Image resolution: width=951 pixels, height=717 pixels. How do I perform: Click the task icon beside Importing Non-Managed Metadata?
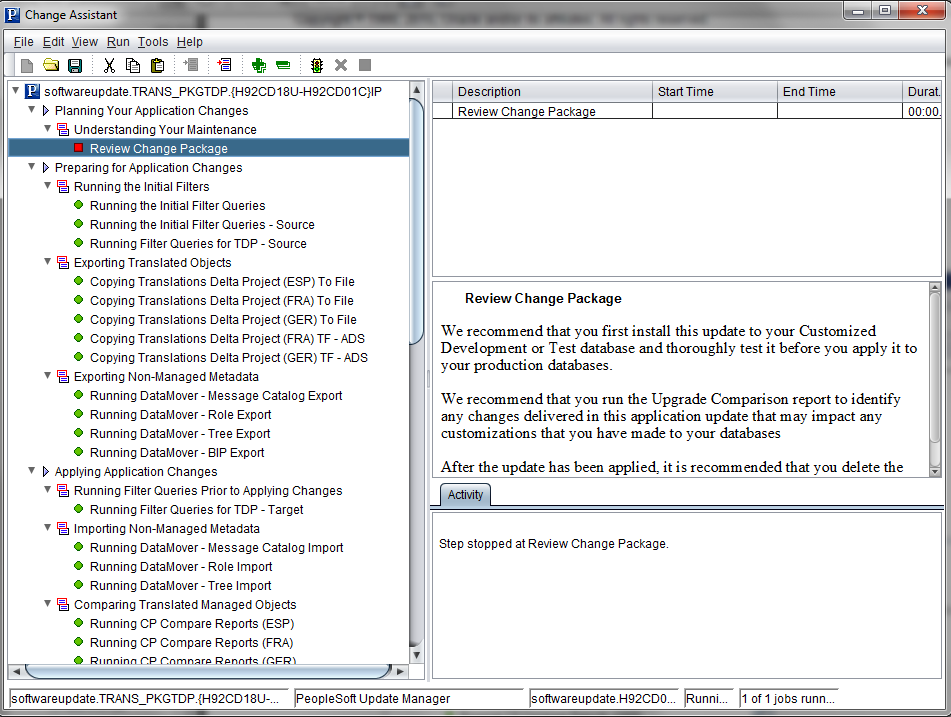[x=63, y=528]
